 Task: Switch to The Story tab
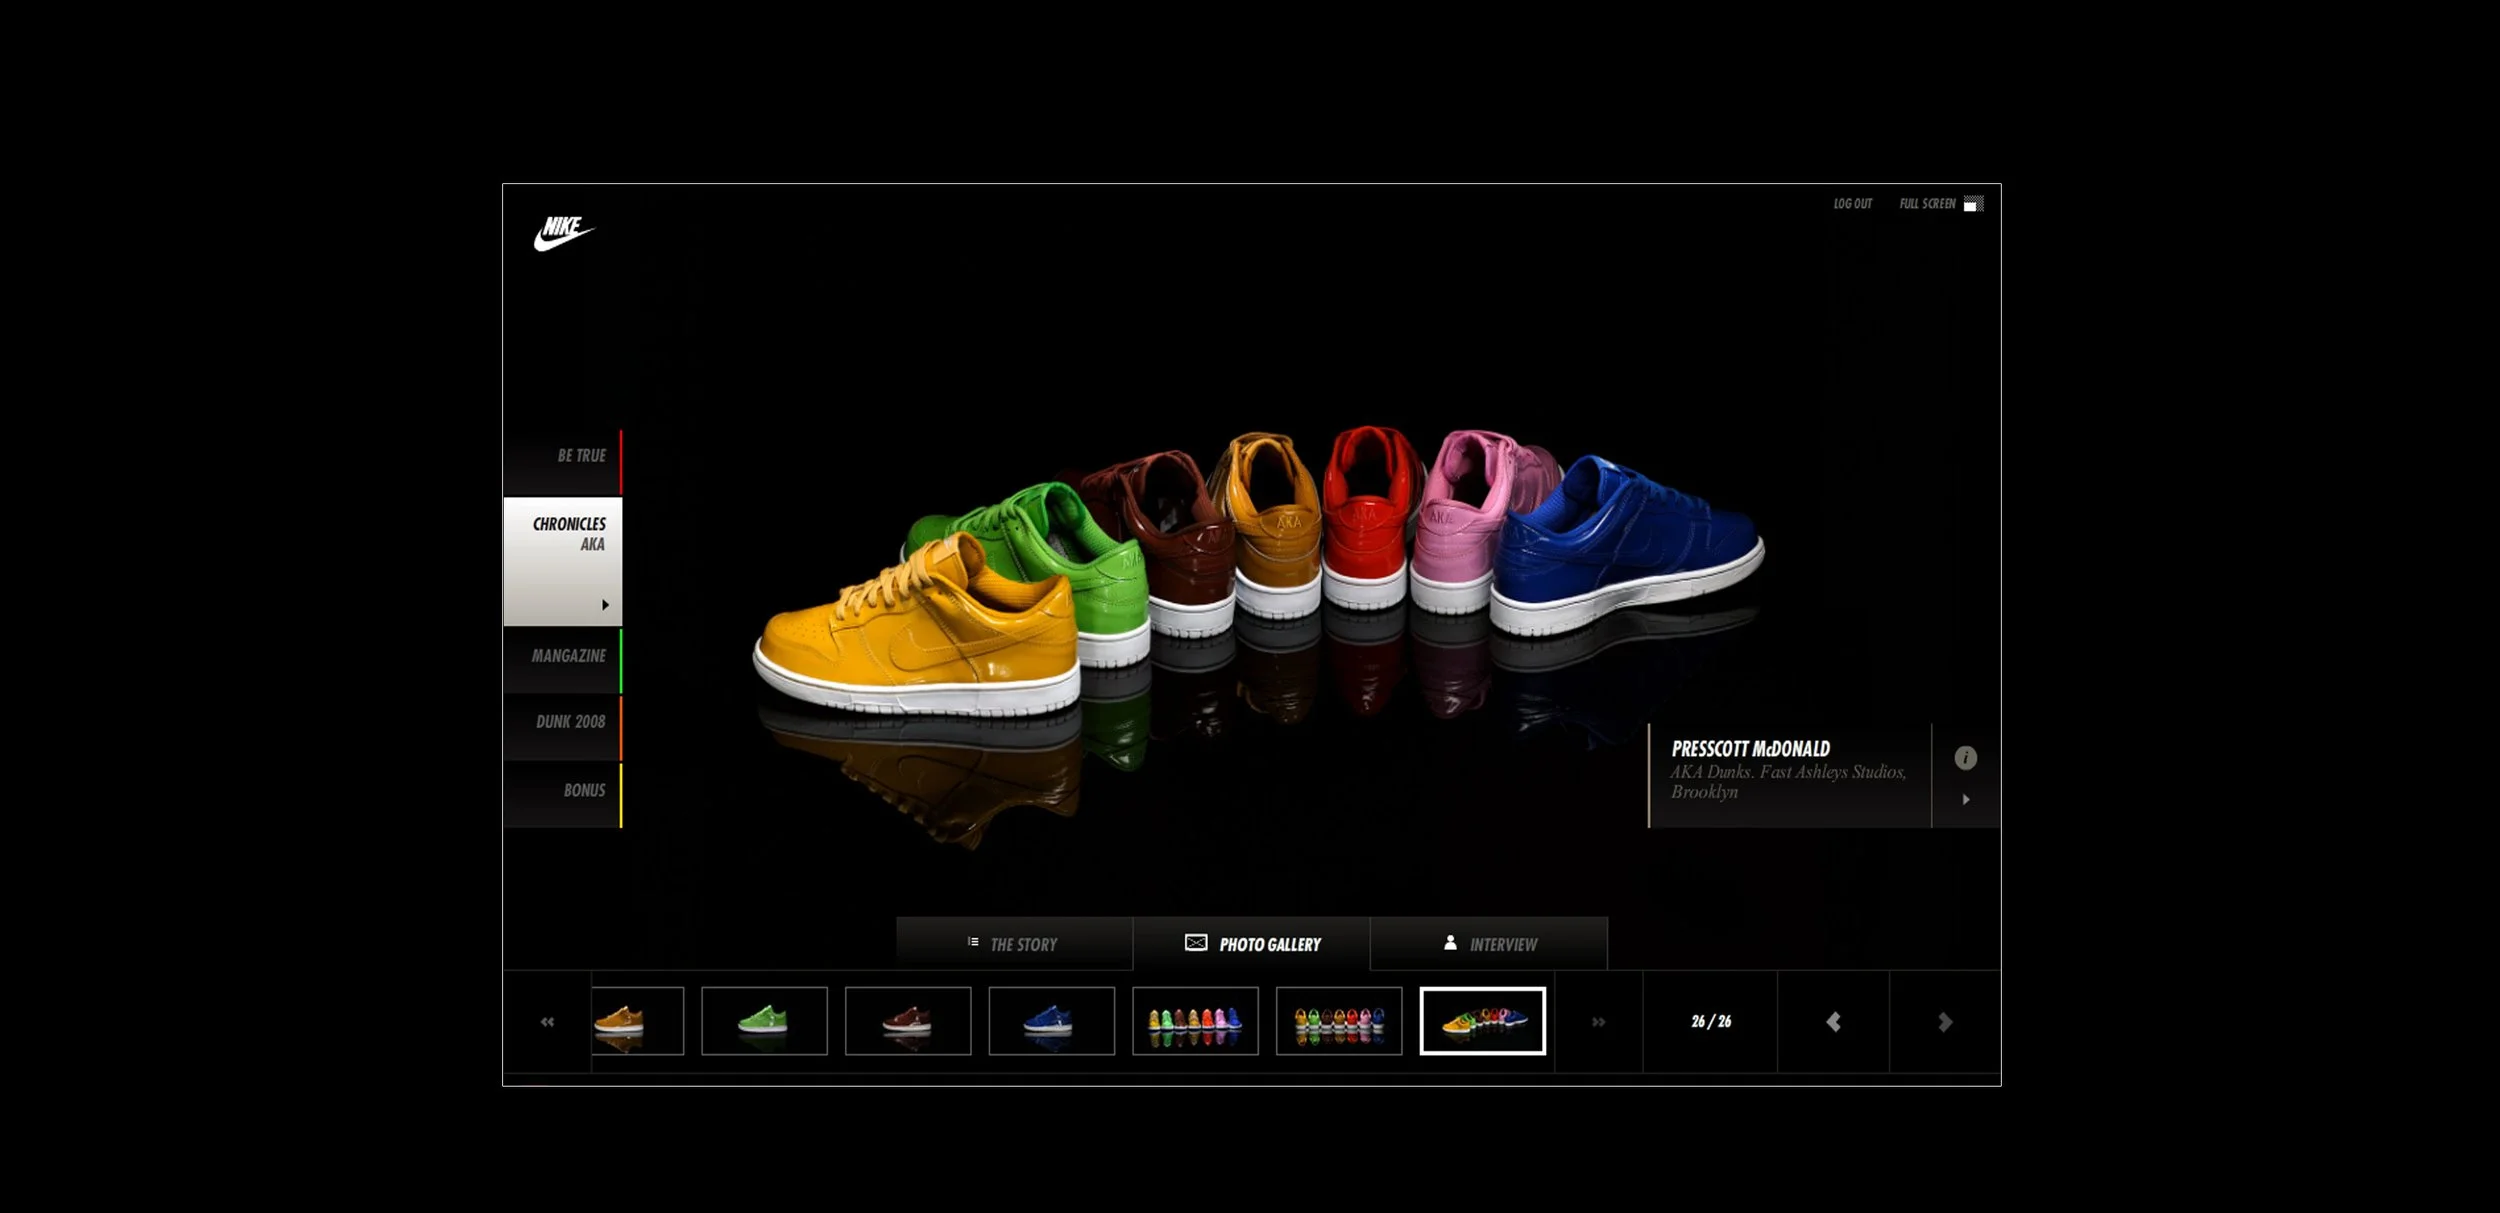(x=1014, y=944)
